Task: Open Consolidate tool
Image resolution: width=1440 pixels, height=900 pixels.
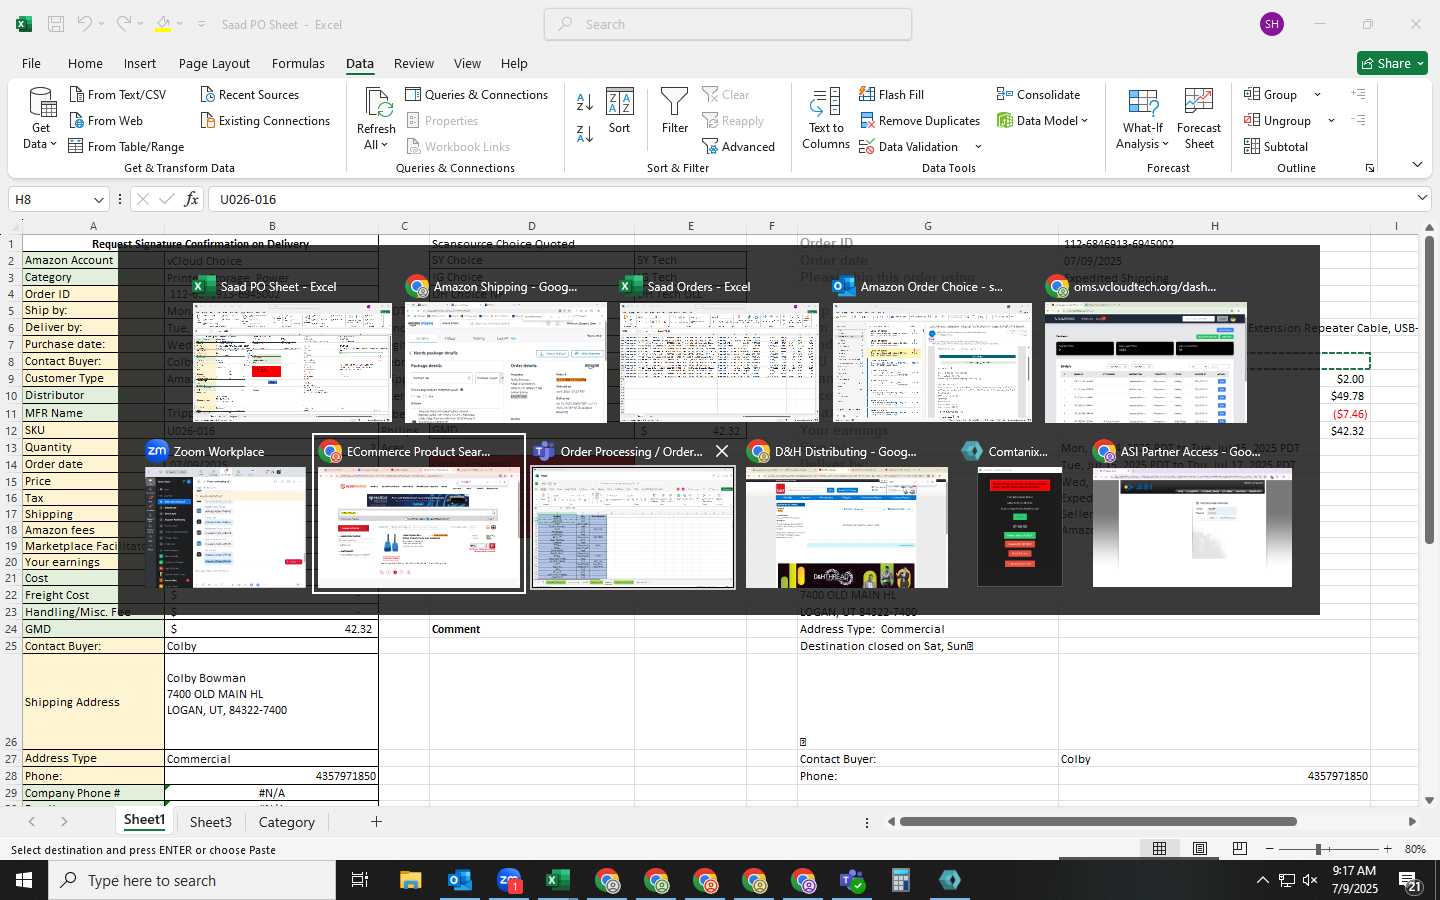Action: pos(1038,94)
